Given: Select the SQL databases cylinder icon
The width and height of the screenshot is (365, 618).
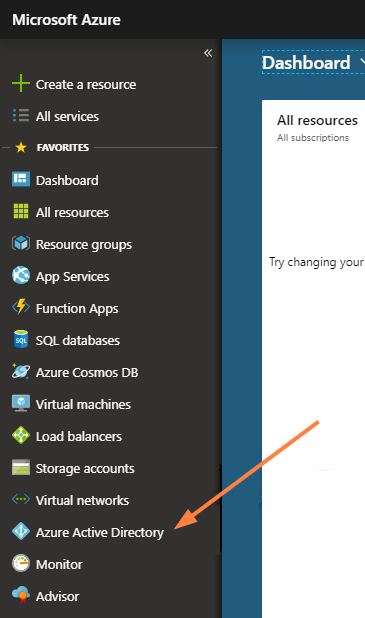Looking at the screenshot, I should pos(21,339).
